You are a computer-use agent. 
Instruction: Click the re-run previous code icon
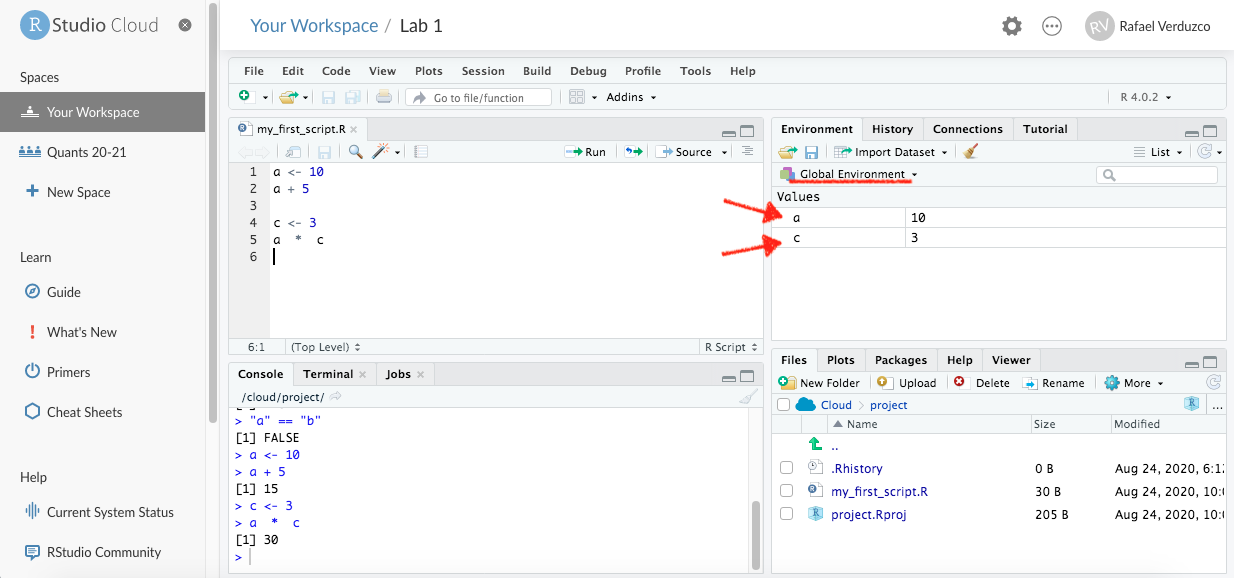633,152
